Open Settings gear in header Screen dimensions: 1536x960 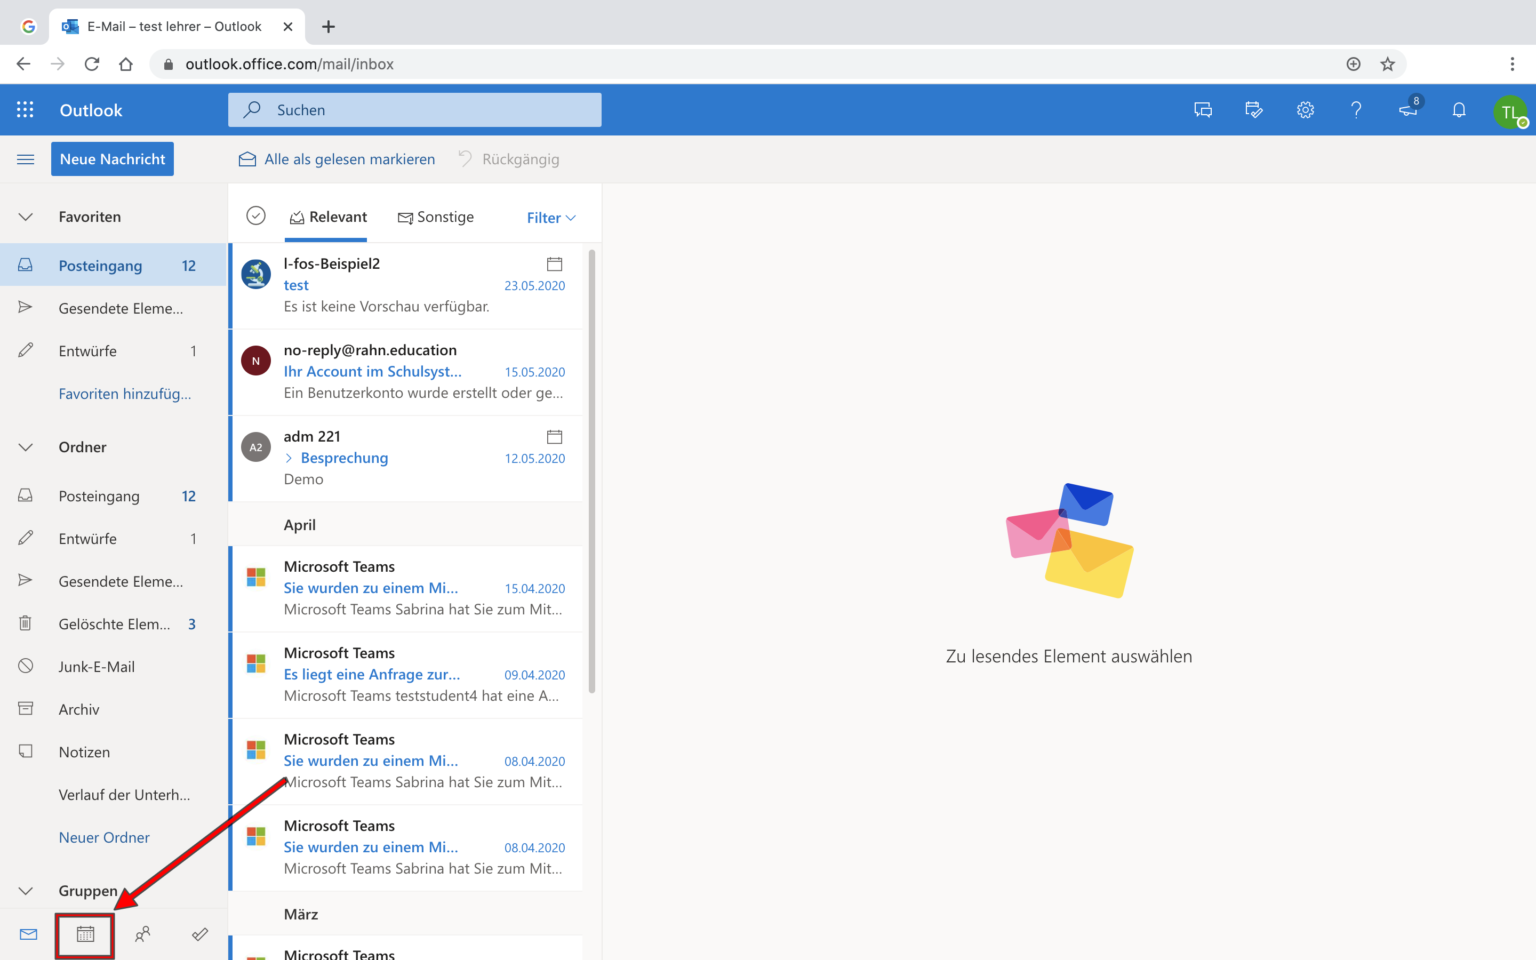tap(1305, 110)
